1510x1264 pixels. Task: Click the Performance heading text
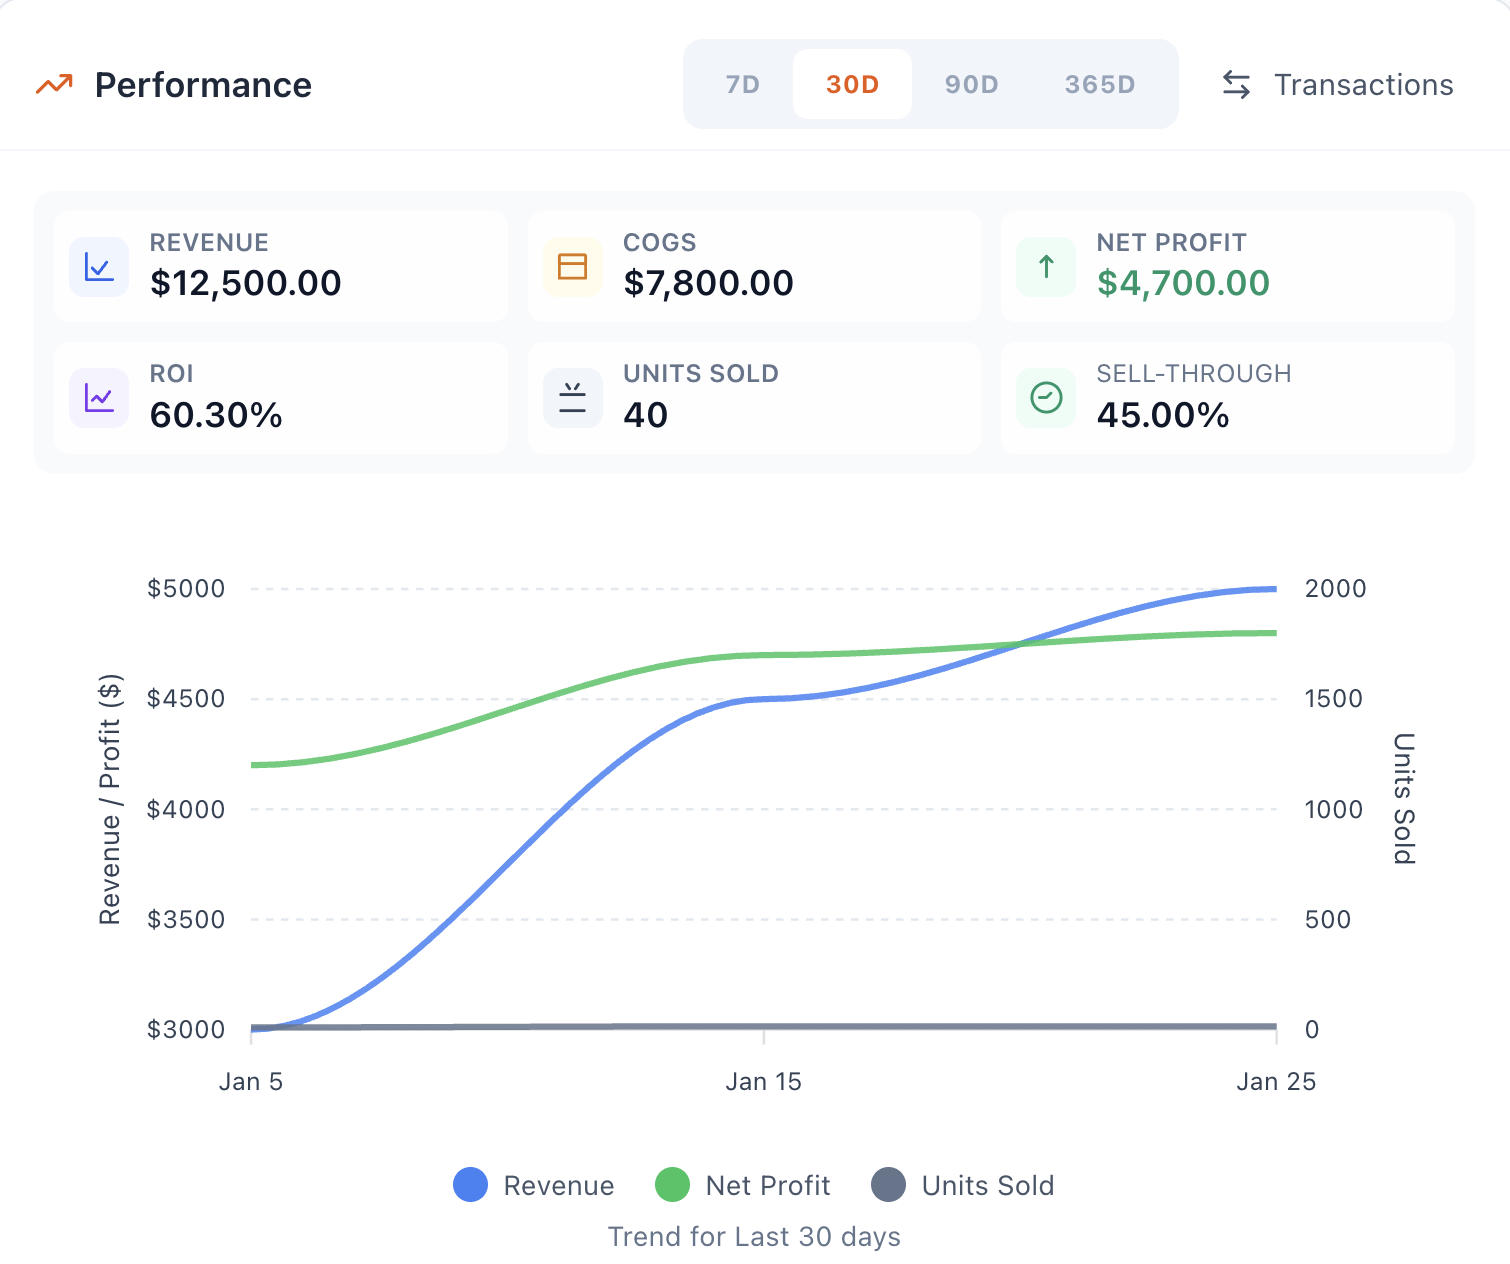point(202,84)
